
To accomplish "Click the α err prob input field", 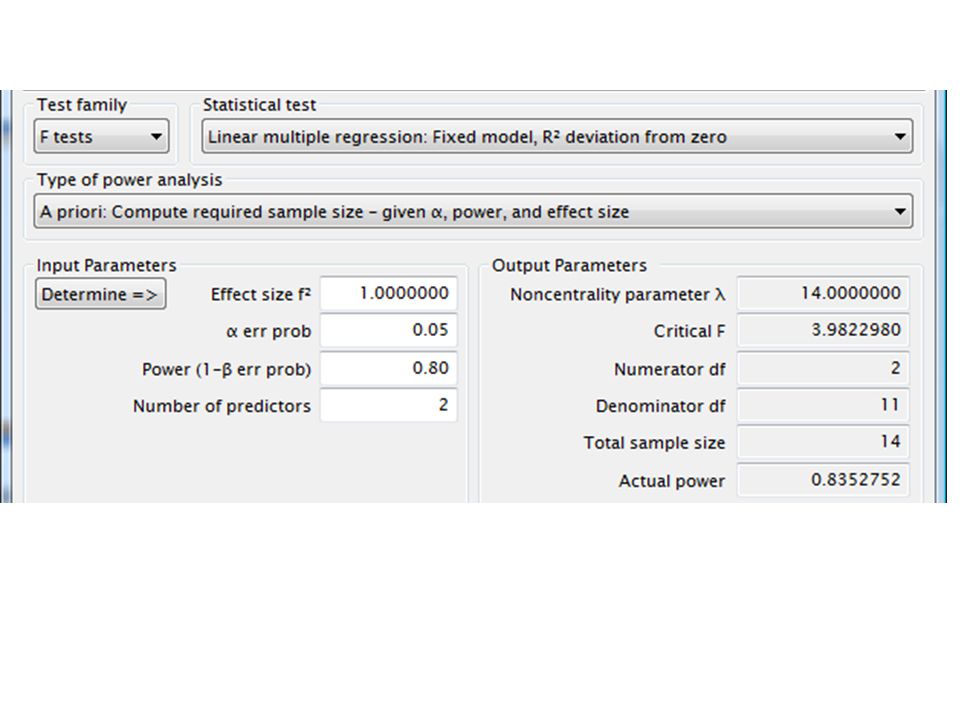I will click(x=389, y=330).
